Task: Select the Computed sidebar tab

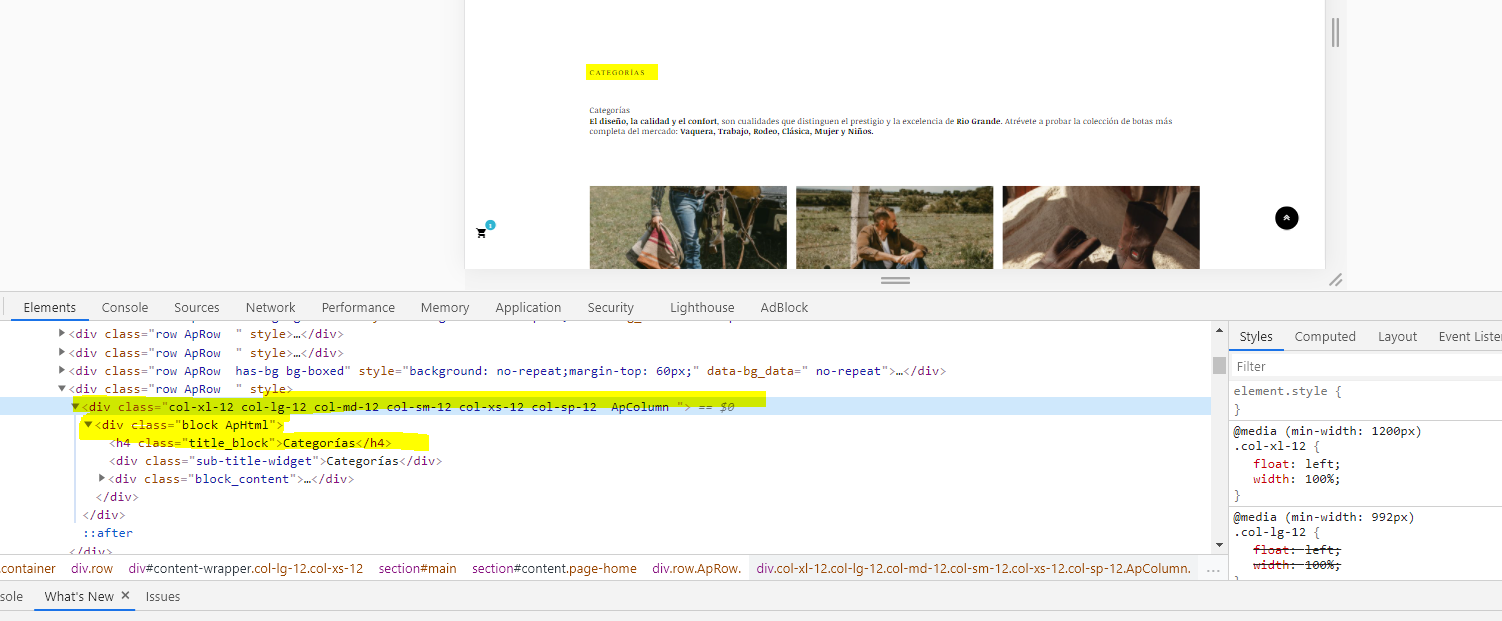Action: pyautogui.click(x=1325, y=336)
